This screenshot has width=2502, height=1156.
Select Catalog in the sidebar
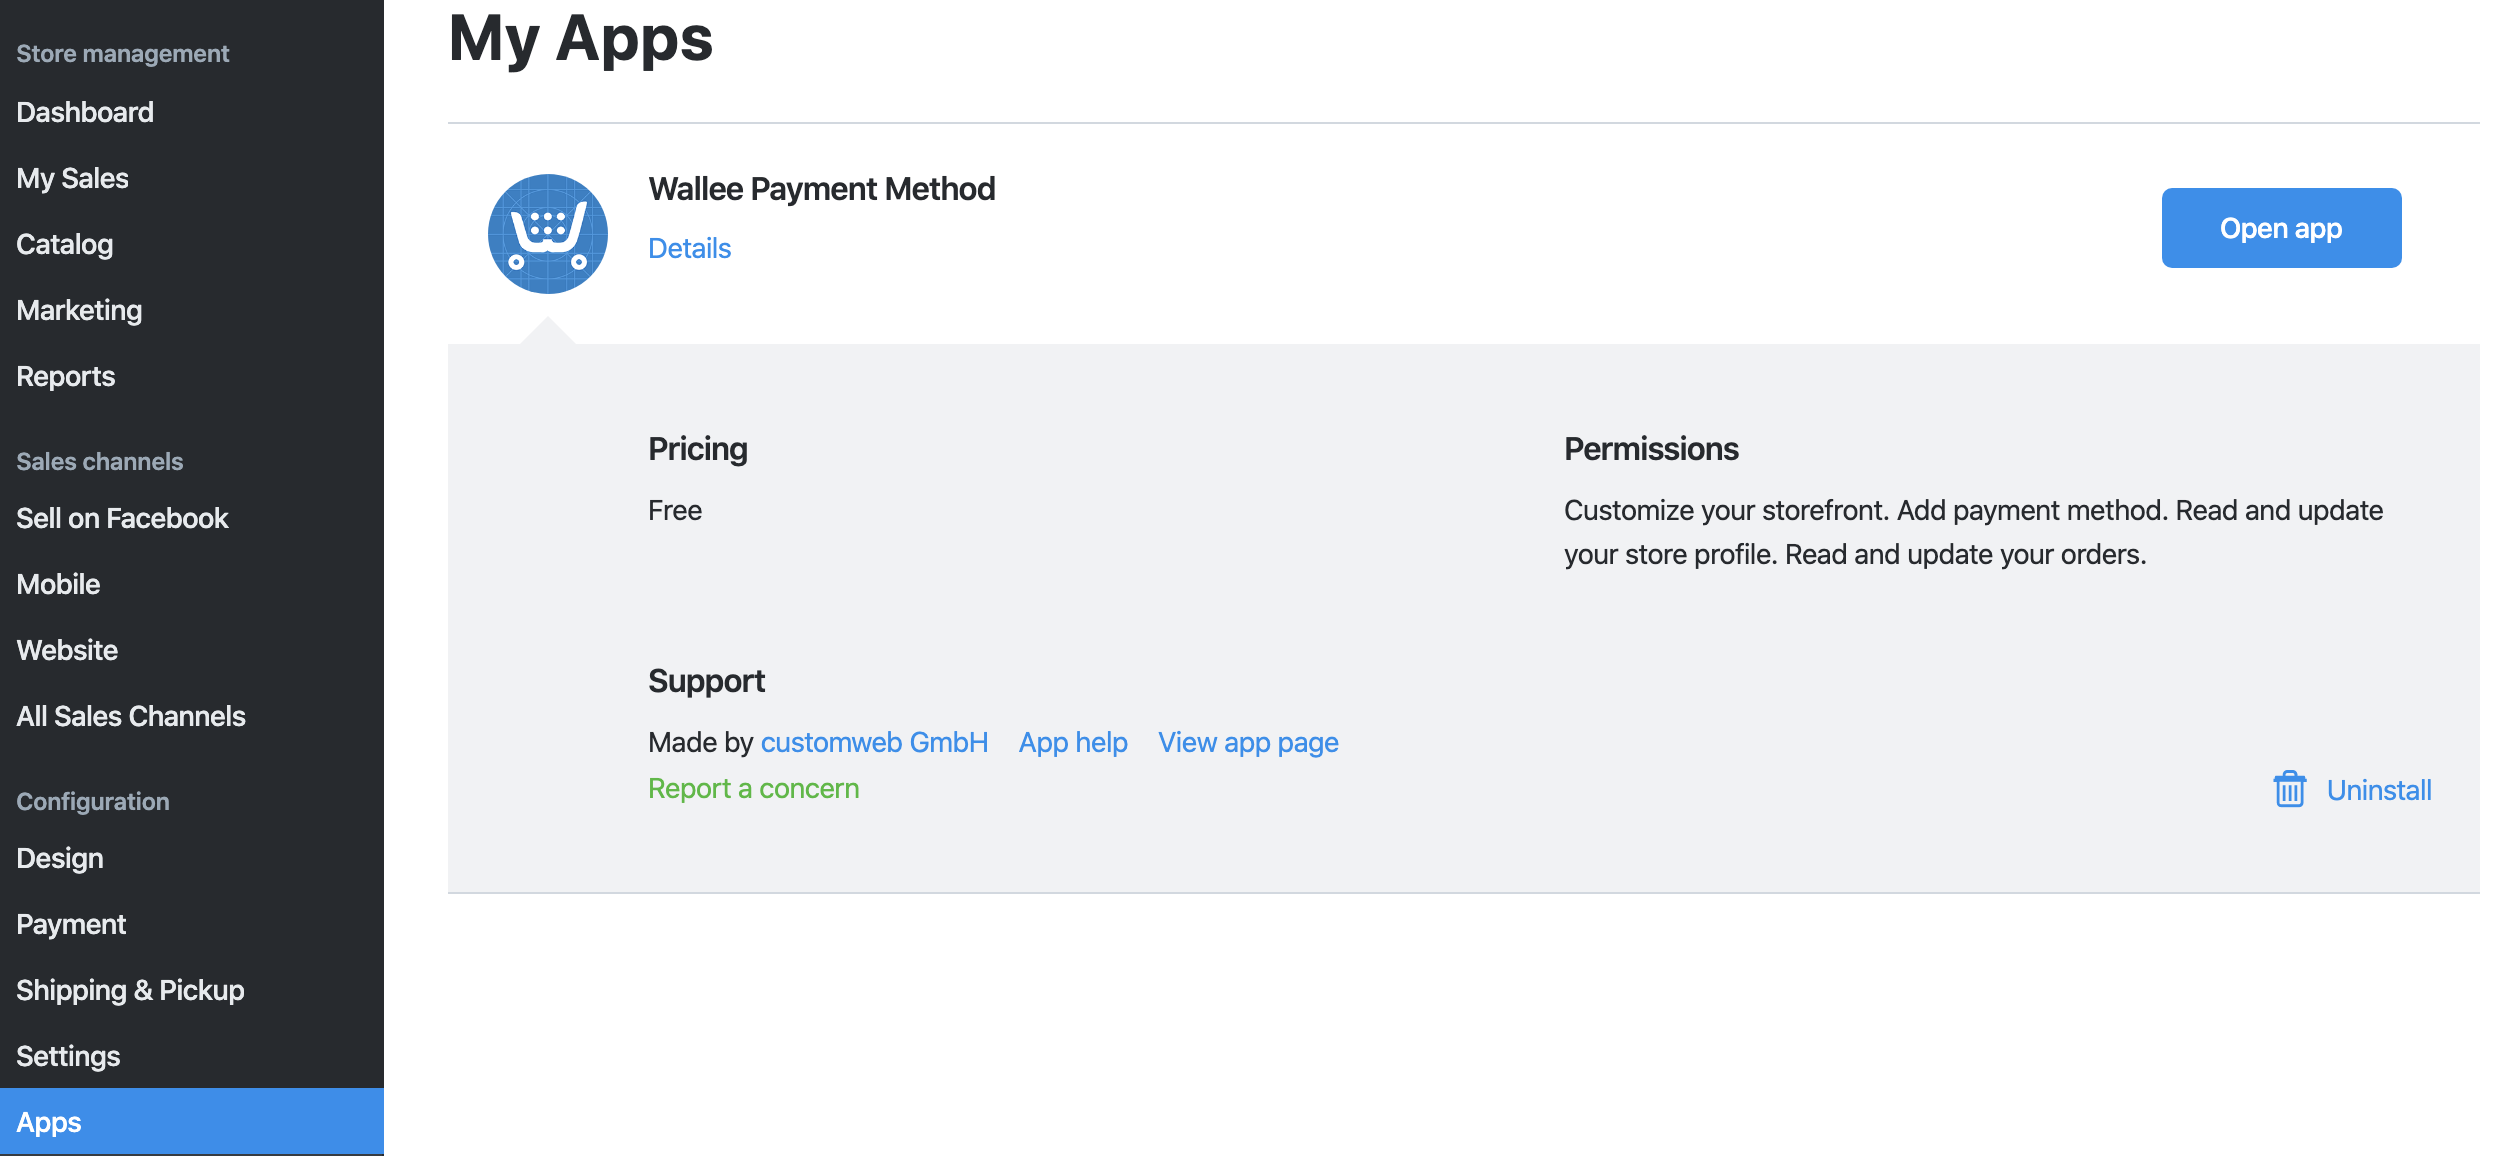[x=64, y=244]
